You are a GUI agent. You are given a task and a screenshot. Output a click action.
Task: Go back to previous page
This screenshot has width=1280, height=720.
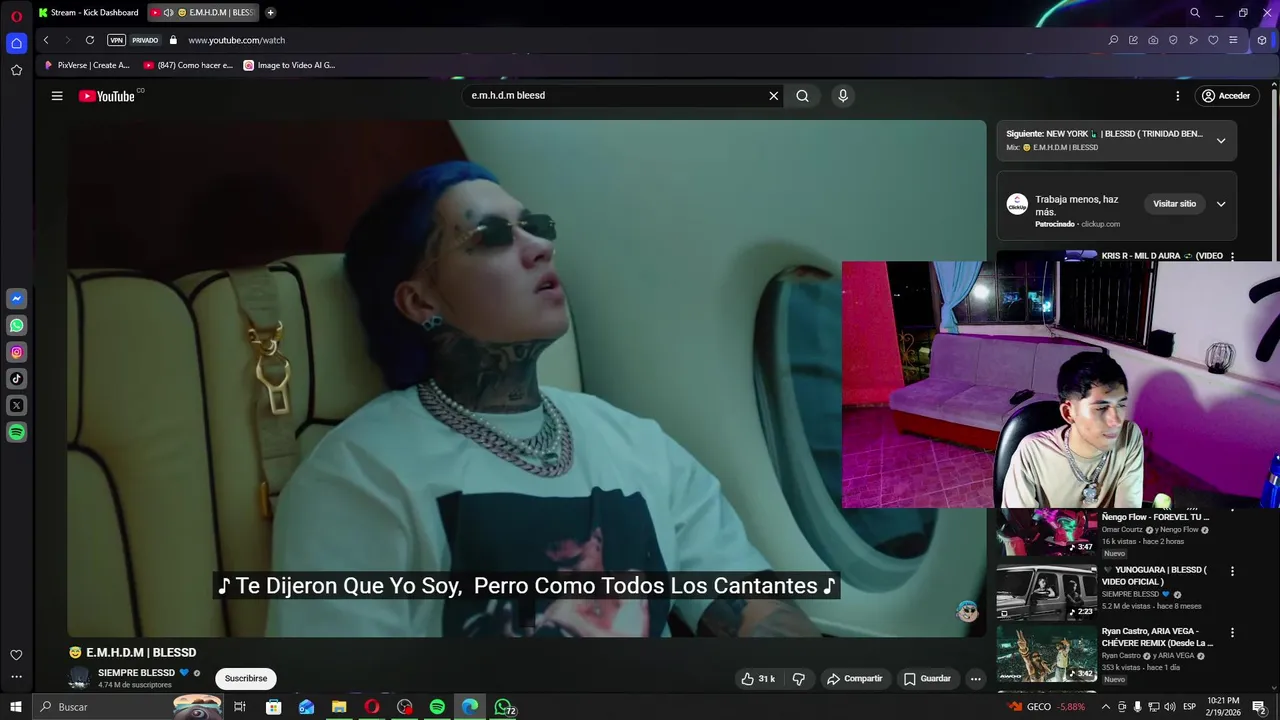coord(46,40)
